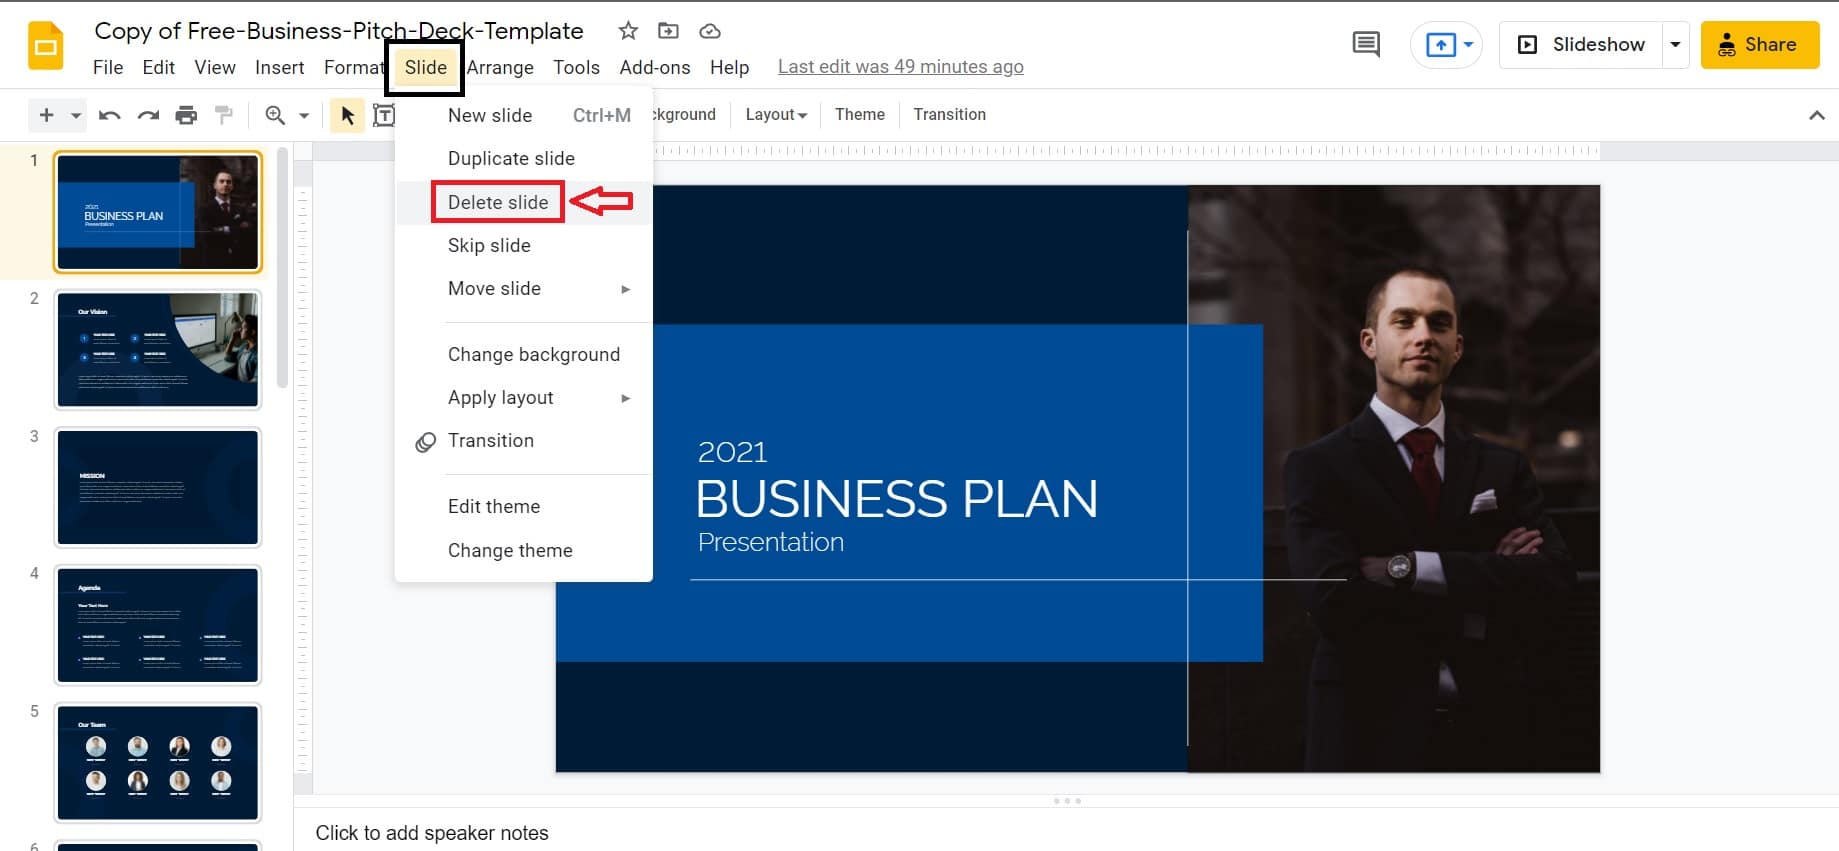Choose Delete slide menu entry

[524, 202]
